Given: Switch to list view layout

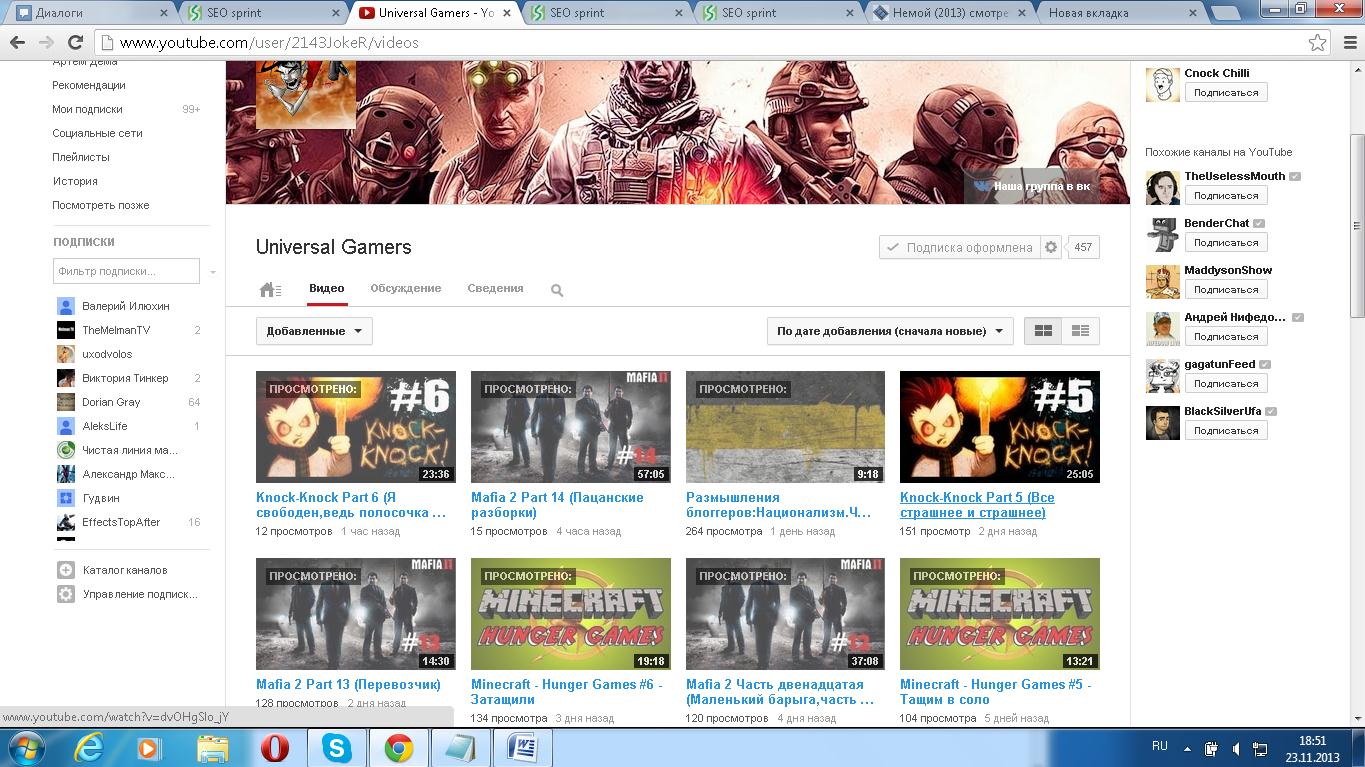Looking at the screenshot, I should click(1080, 331).
